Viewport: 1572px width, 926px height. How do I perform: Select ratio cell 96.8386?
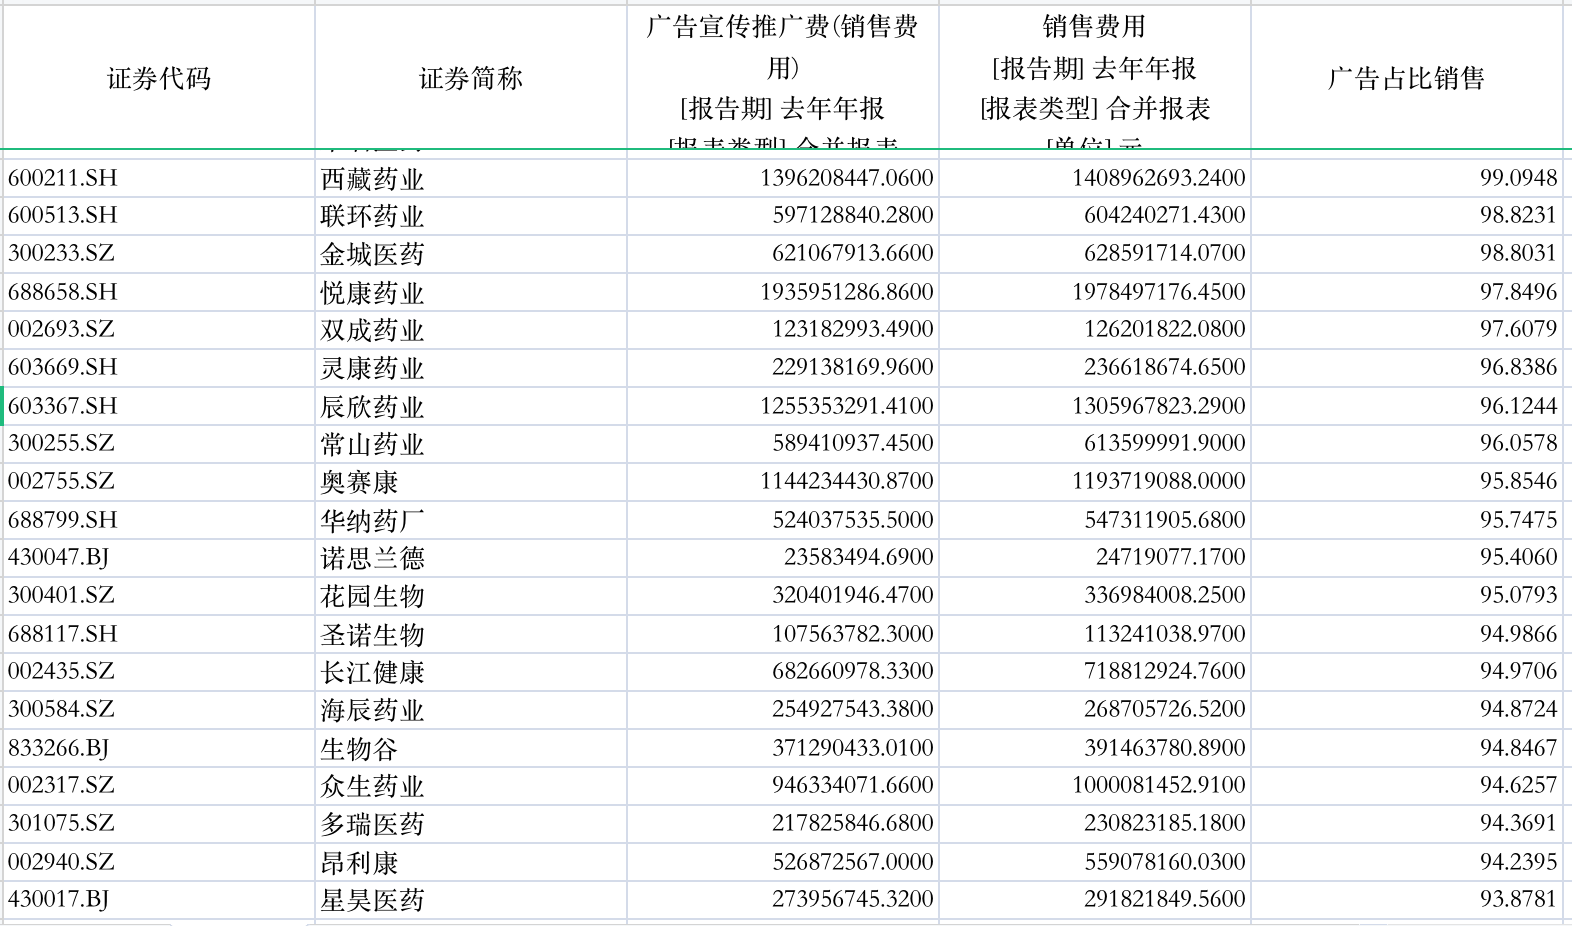pos(1406,367)
